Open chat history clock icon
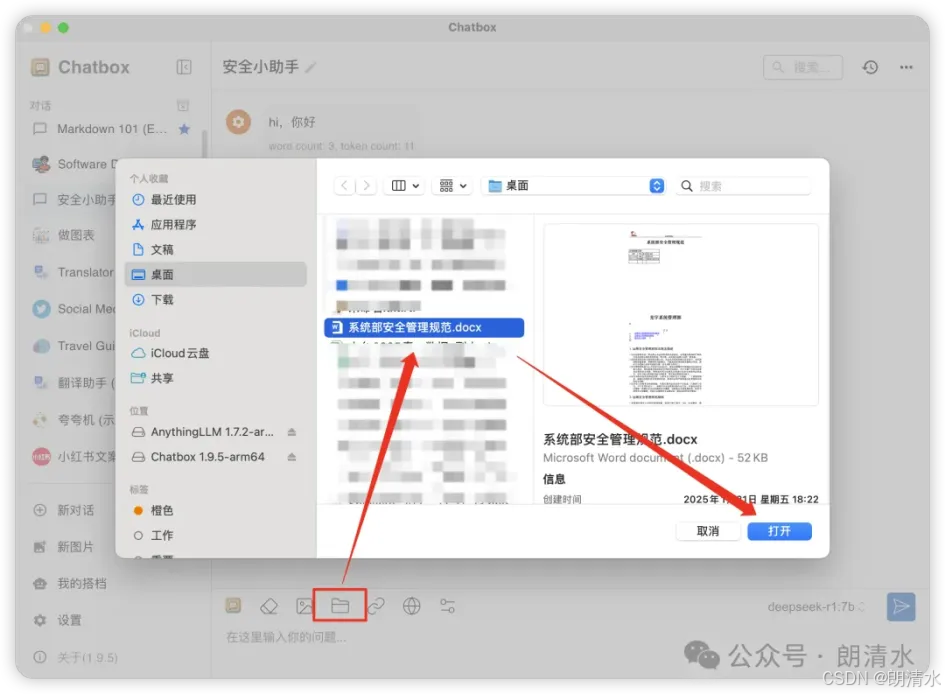The height and width of the screenshot is (694, 945). click(870, 67)
